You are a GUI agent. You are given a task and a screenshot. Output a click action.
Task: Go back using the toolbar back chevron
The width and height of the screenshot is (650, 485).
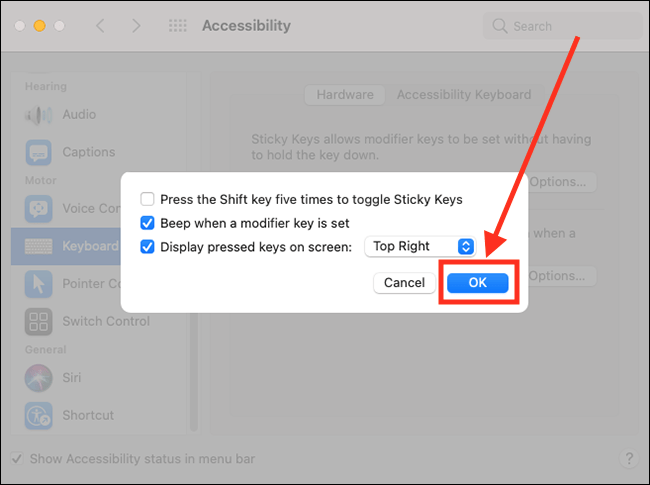[x=100, y=26]
